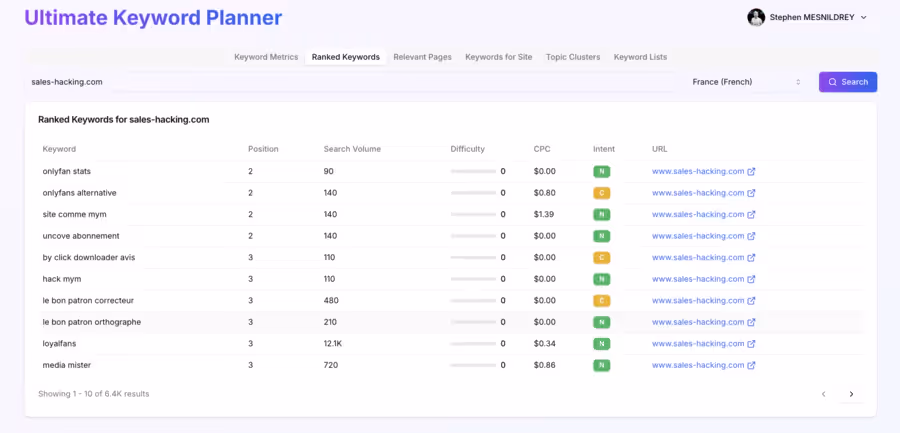Click the $0.86 CPC value
Image resolution: width=900 pixels, height=433 pixels.
(x=545, y=365)
